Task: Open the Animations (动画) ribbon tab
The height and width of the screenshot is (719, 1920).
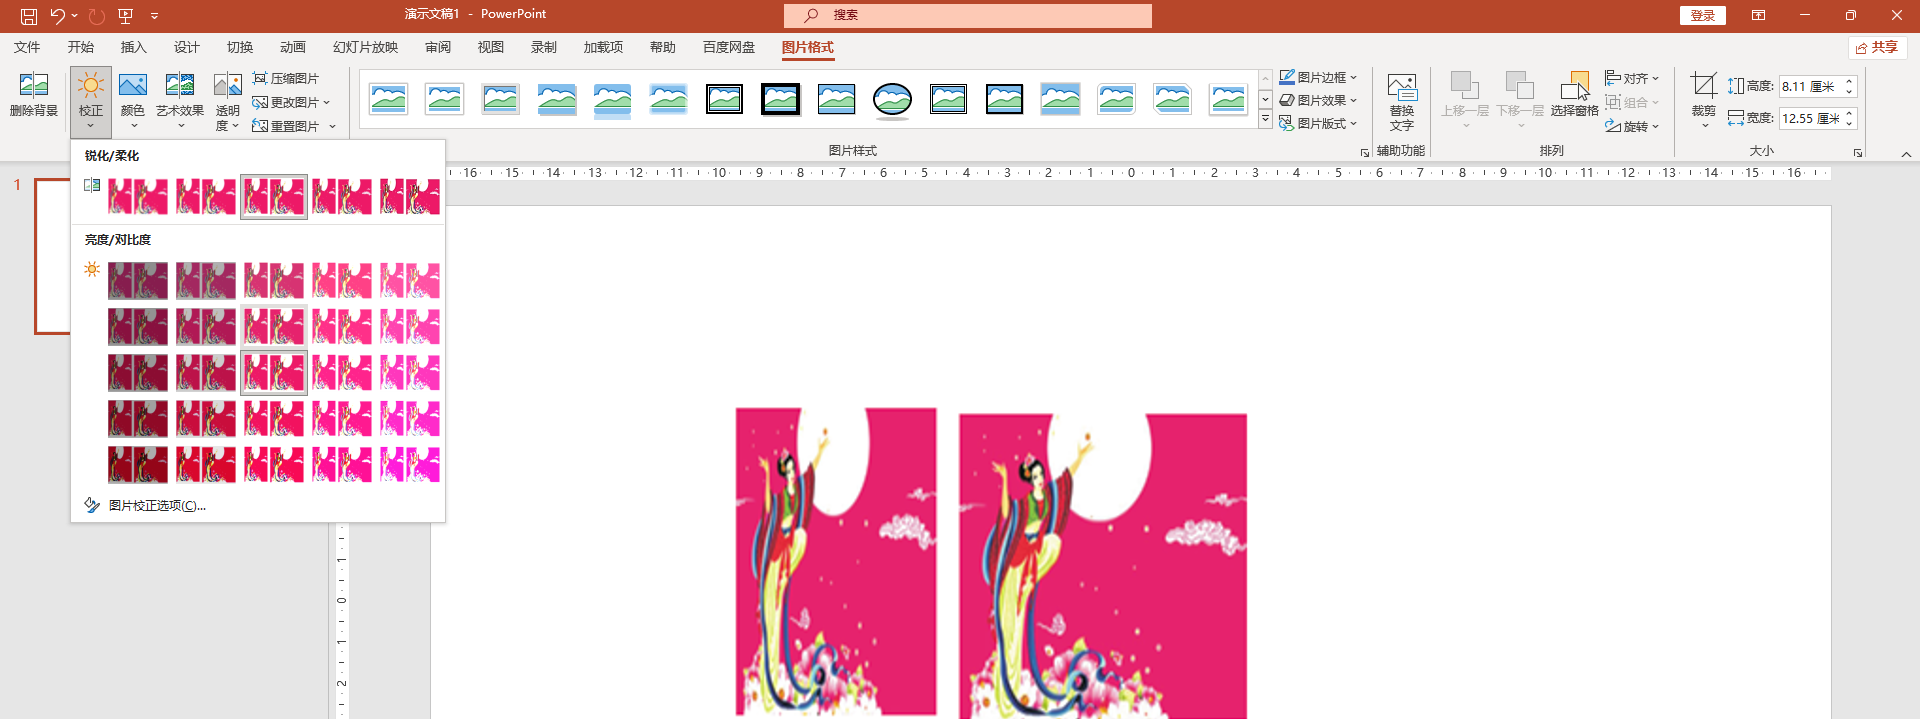Action: pos(292,47)
